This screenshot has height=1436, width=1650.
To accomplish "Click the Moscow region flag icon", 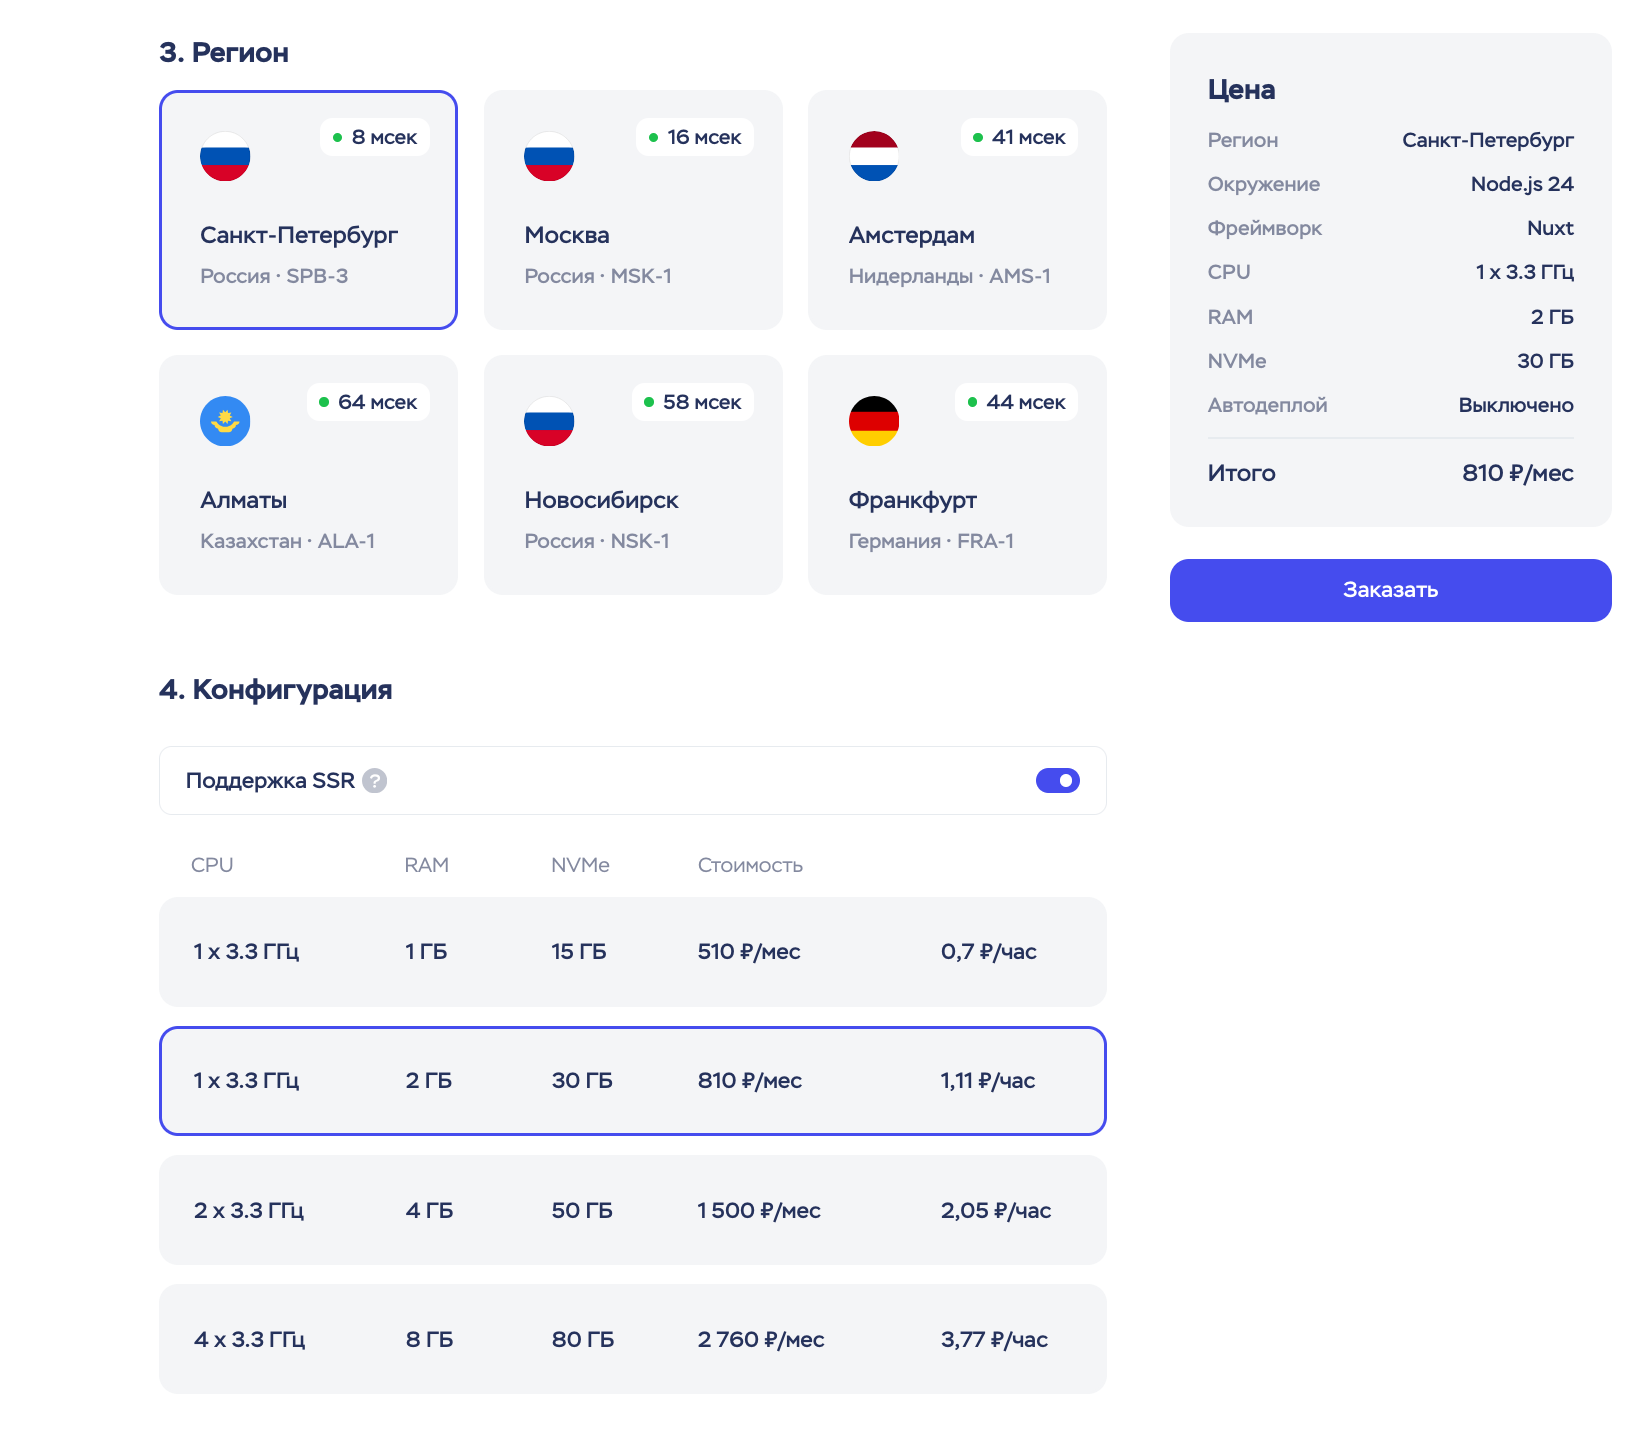I will coord(549,157).
